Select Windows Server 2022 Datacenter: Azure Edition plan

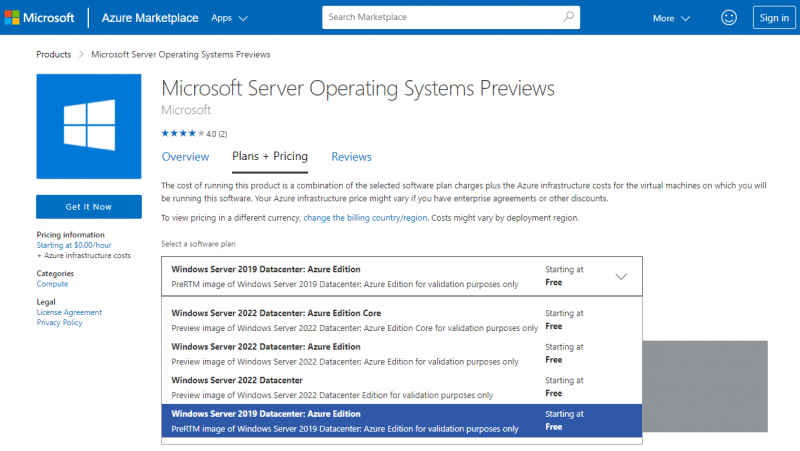pos(402,354)
